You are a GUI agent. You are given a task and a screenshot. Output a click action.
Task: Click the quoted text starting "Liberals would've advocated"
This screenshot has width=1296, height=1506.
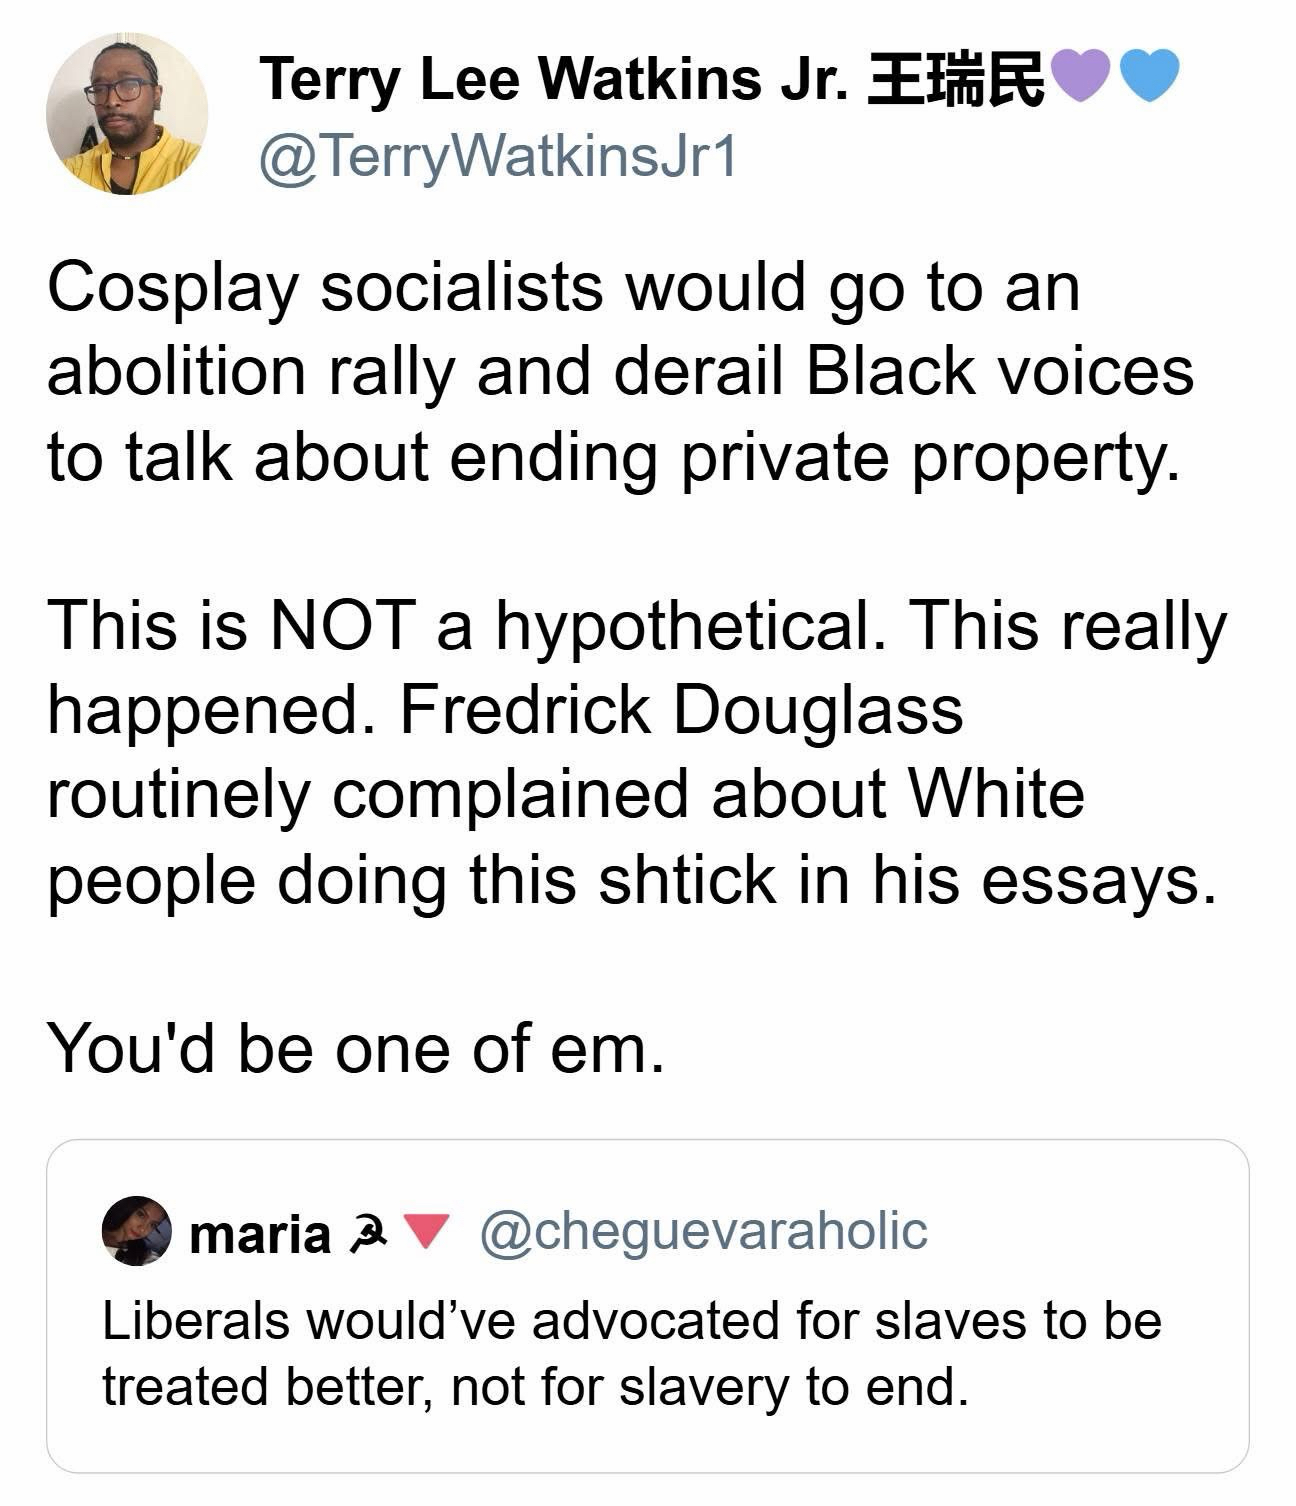coord(632,1353)
